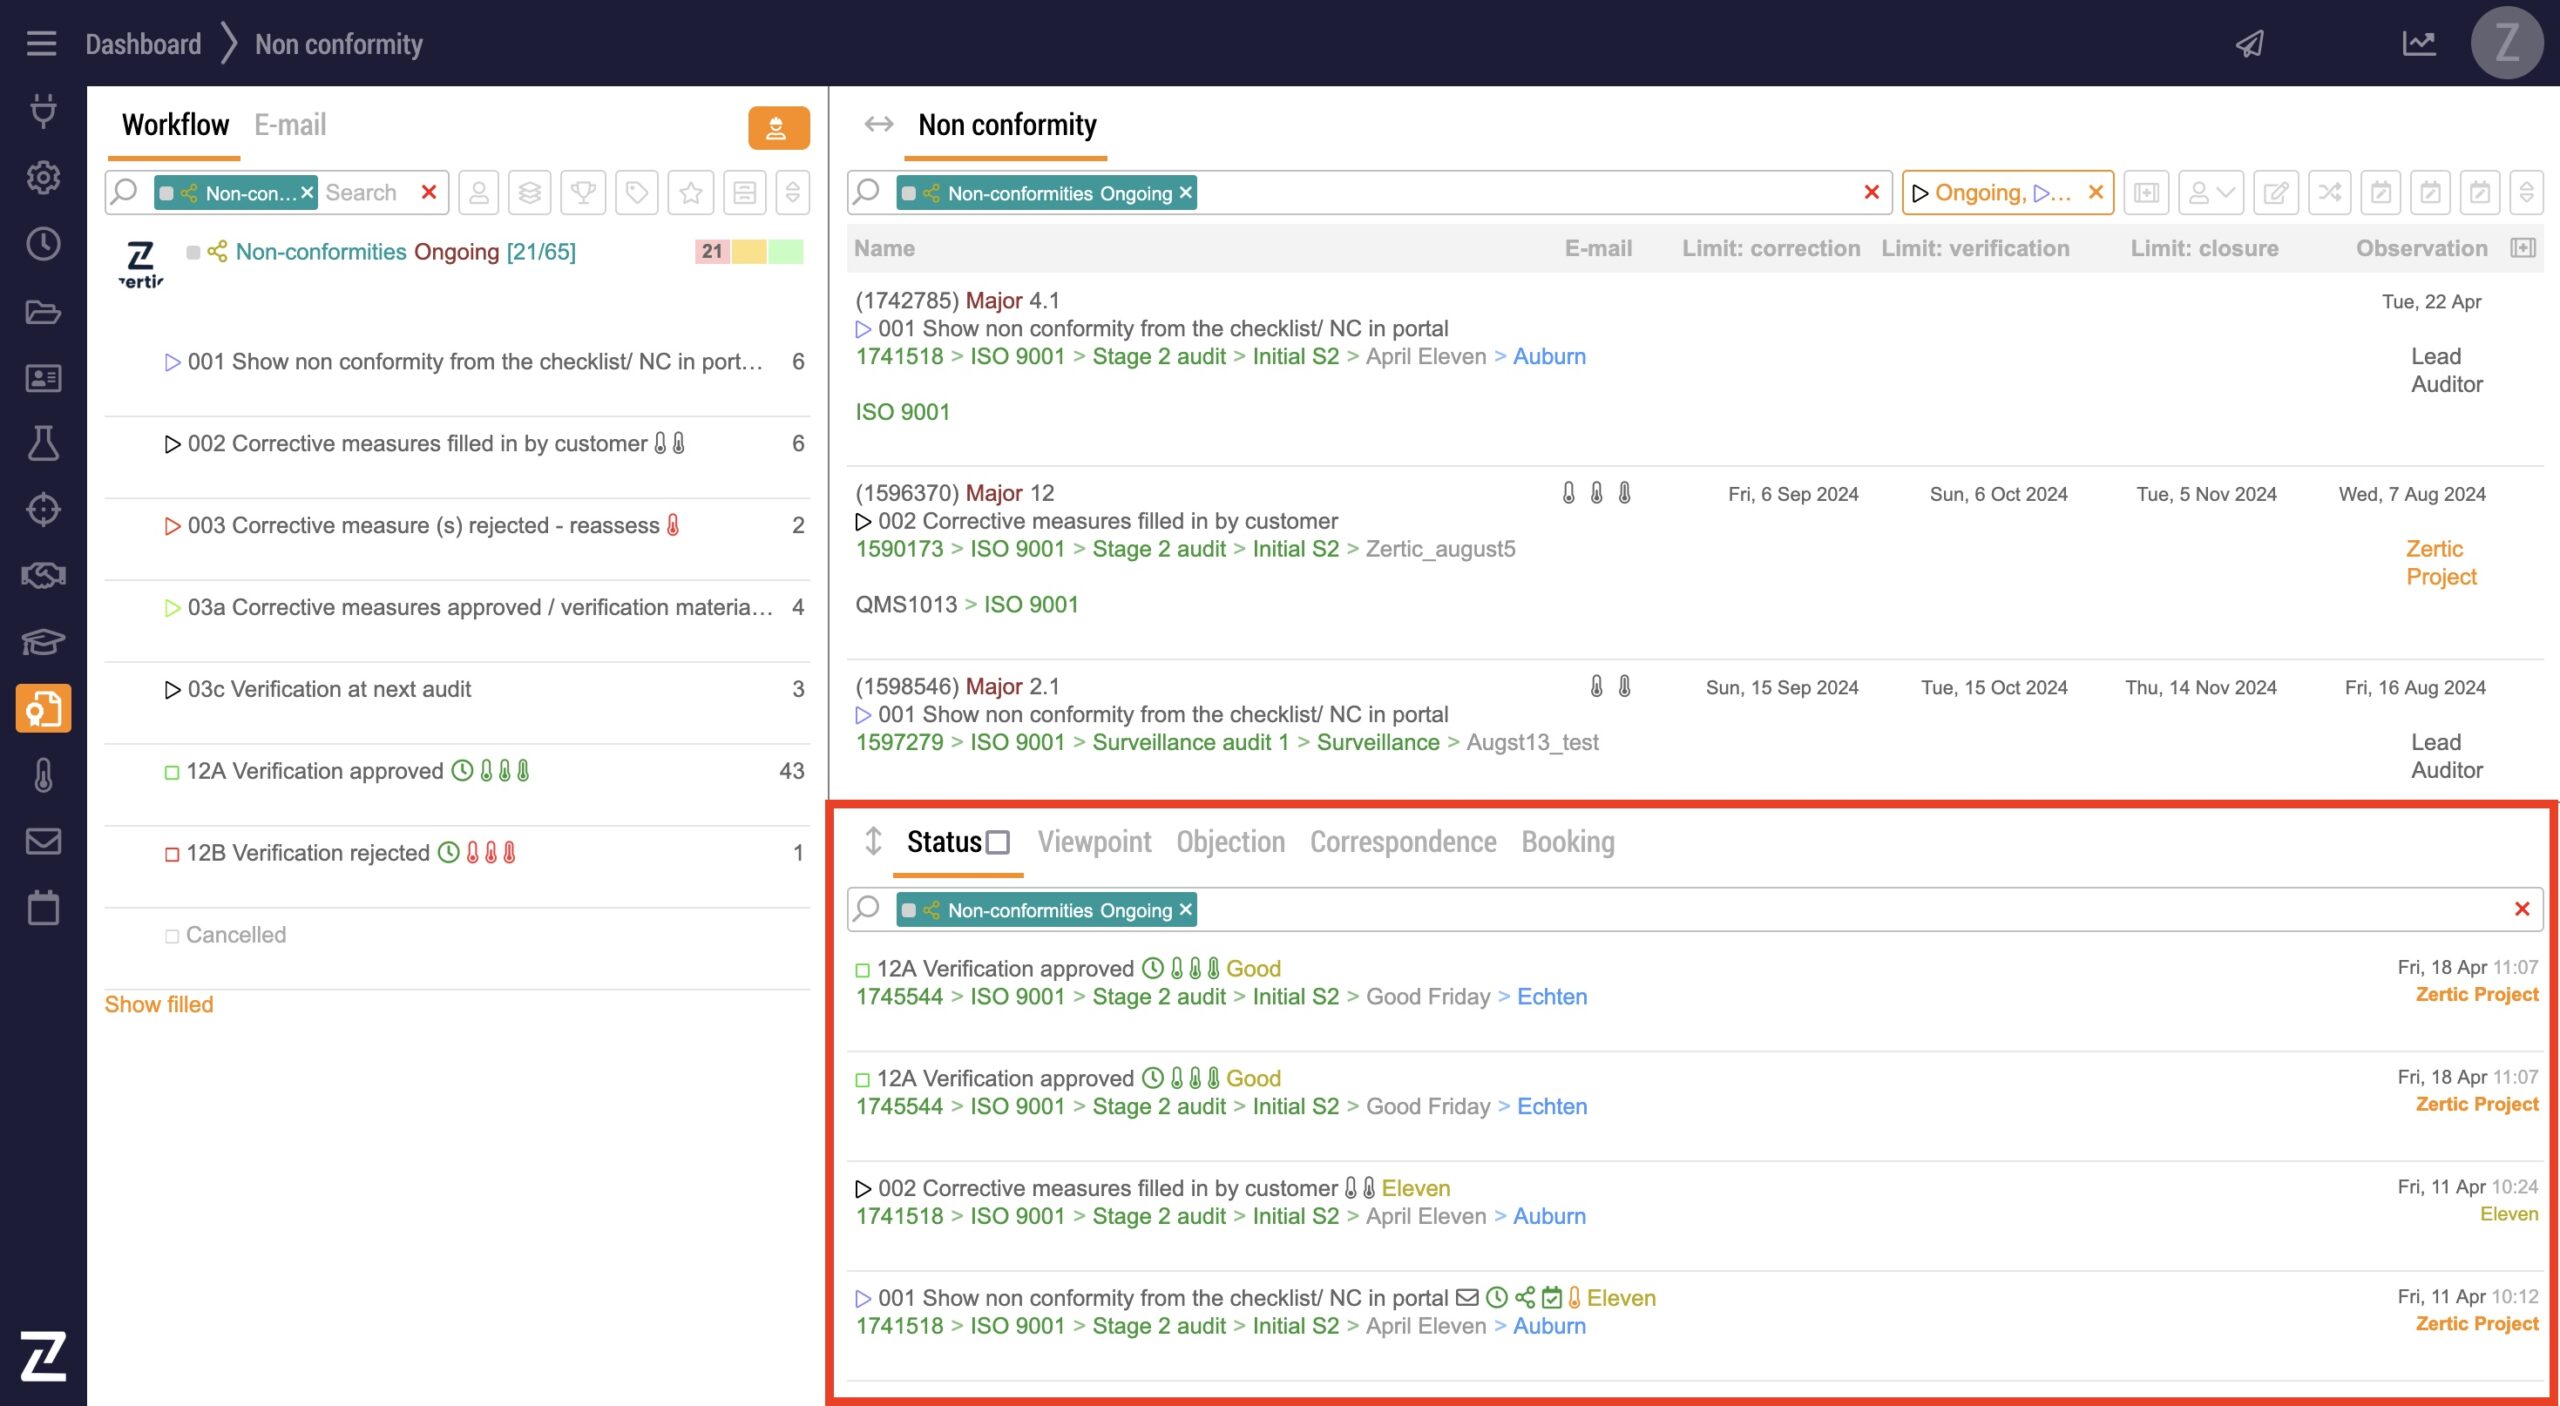Click the paper plane send icon
Image resolution: width=2560 pixels, height=1406 pixels.
[x=2249, y=44]
